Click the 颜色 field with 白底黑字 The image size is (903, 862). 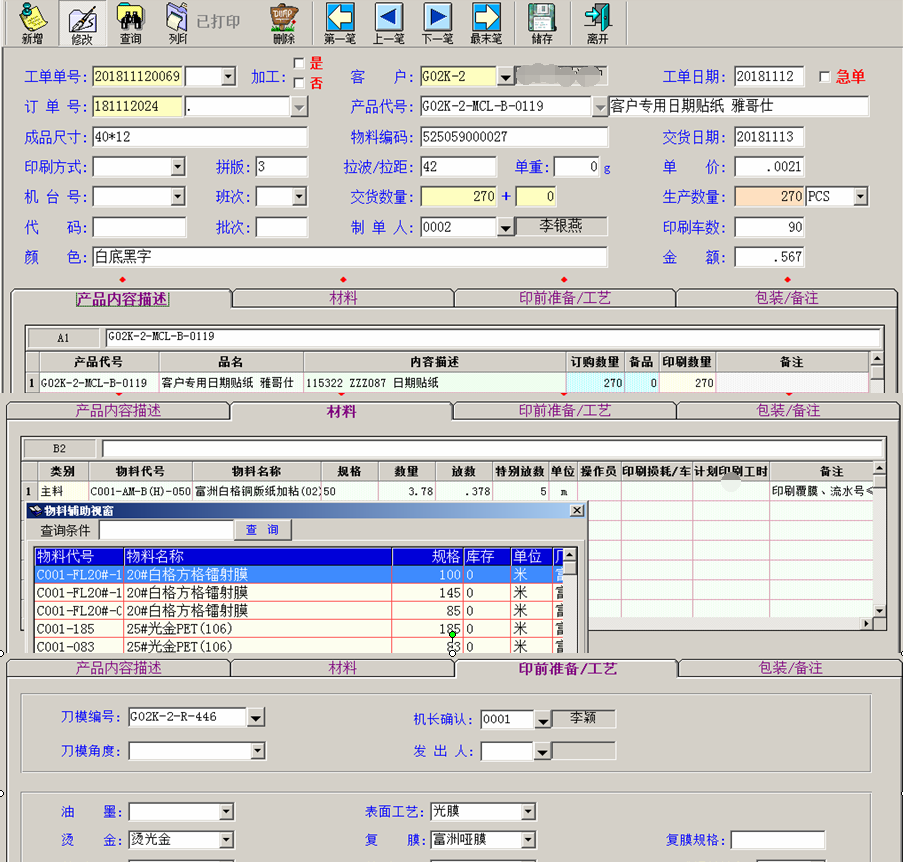coord(350,257)
